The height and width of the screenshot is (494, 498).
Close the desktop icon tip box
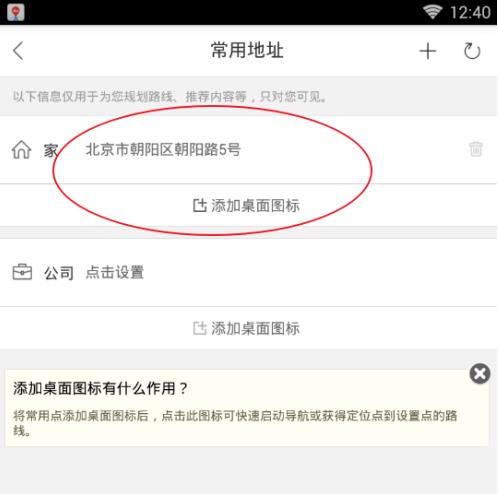pos(480,373)
